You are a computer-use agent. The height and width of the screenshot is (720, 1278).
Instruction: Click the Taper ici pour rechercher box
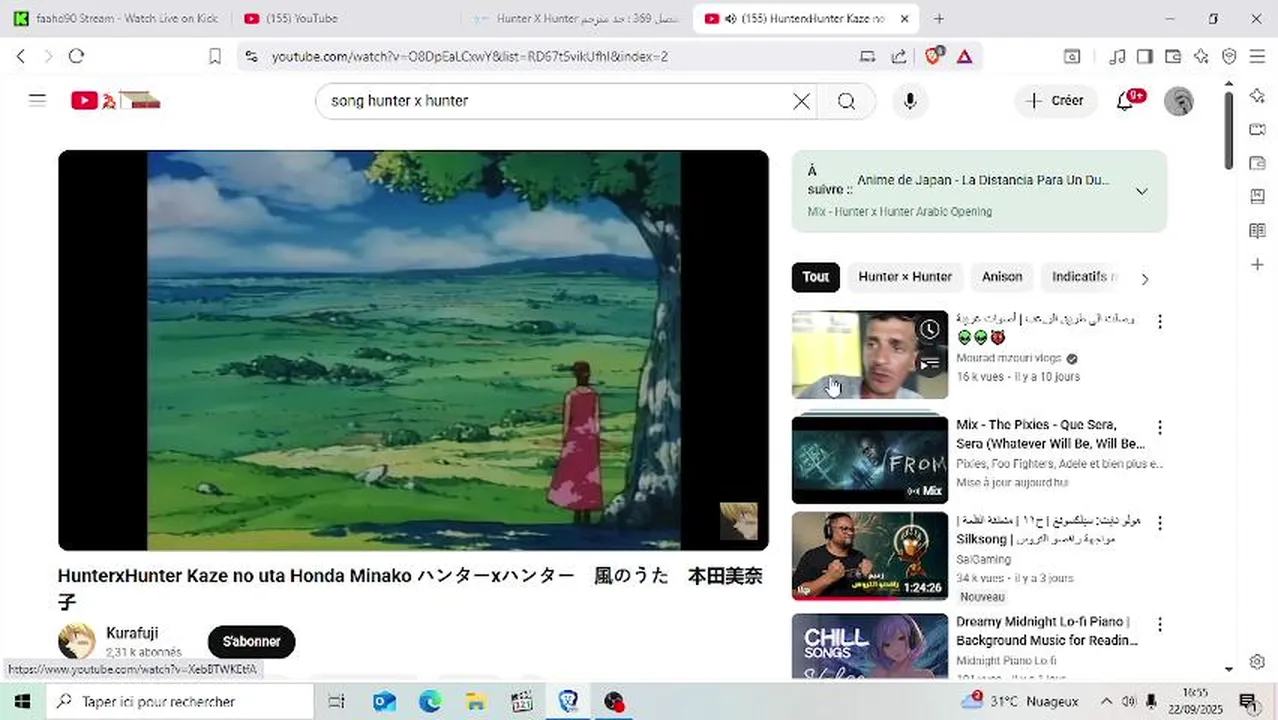(x=180, y=701)
